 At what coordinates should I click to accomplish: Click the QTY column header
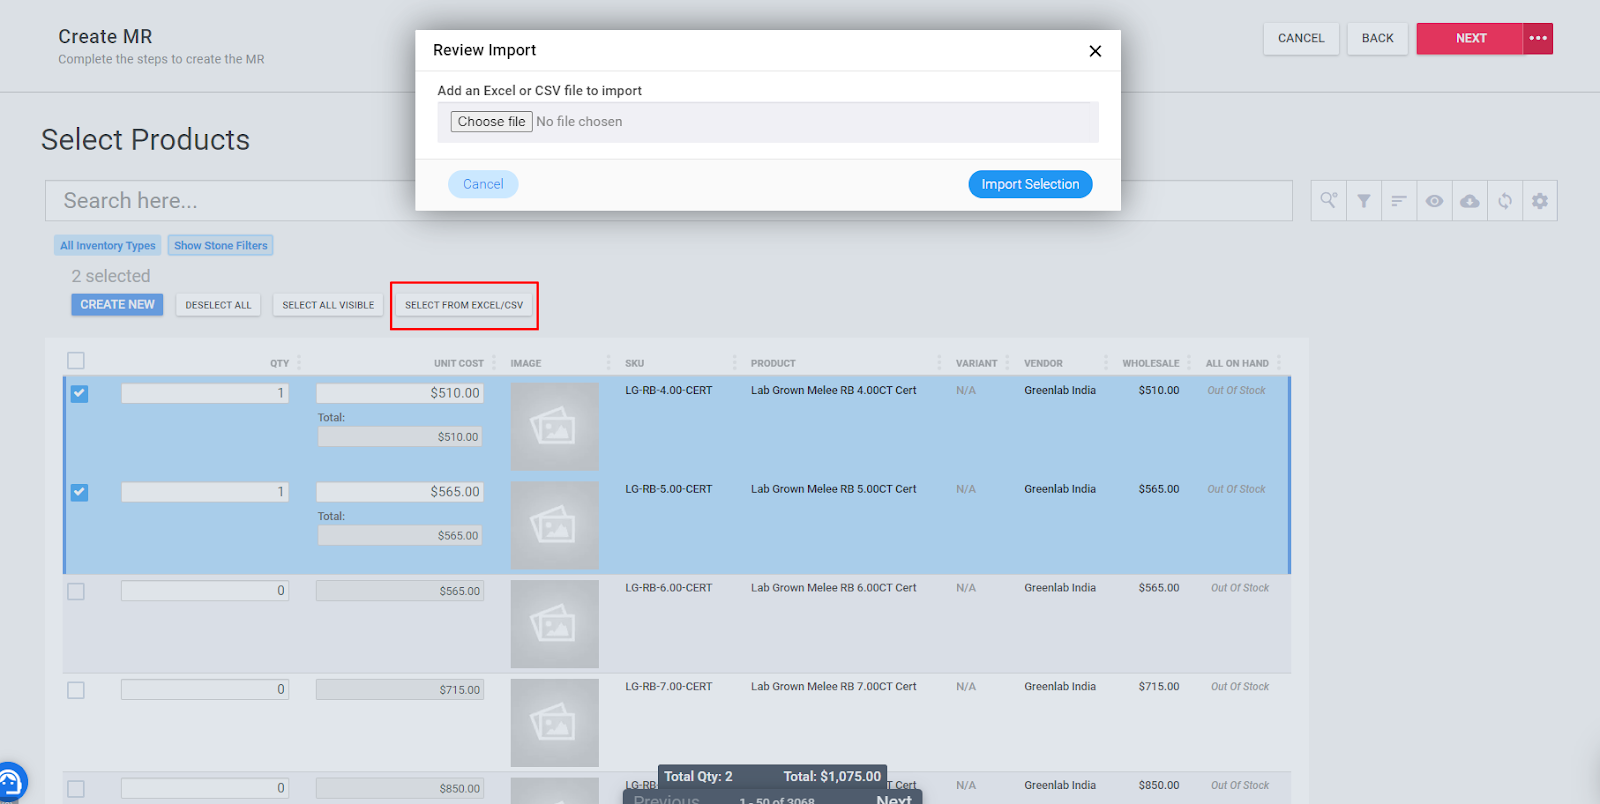click(279, 364)
